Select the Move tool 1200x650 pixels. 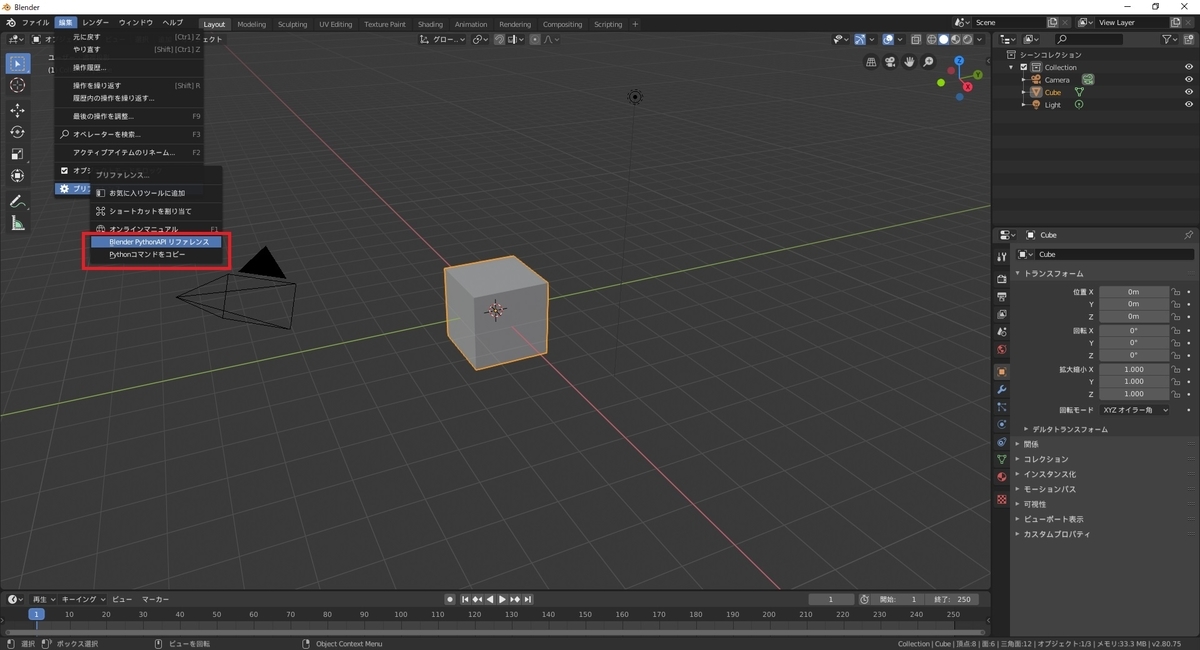17,110
